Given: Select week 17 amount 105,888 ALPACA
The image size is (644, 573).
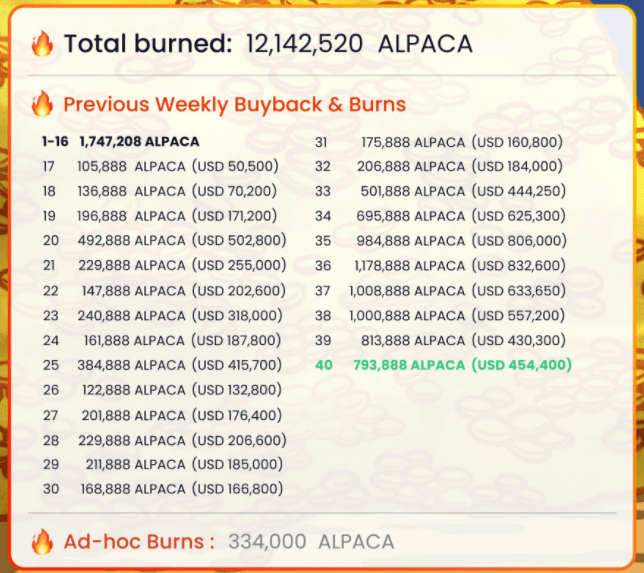Looking at the screenshot, I should 131,166.
